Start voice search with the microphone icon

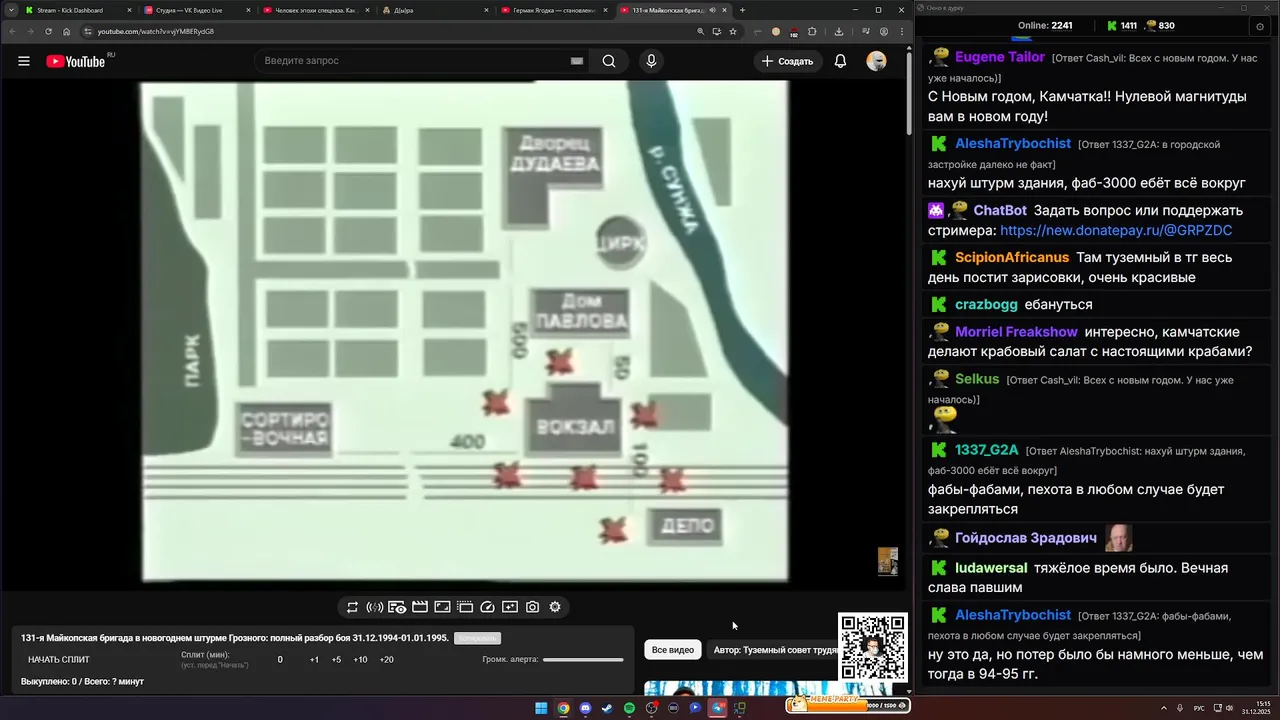[x=651, y=61]
